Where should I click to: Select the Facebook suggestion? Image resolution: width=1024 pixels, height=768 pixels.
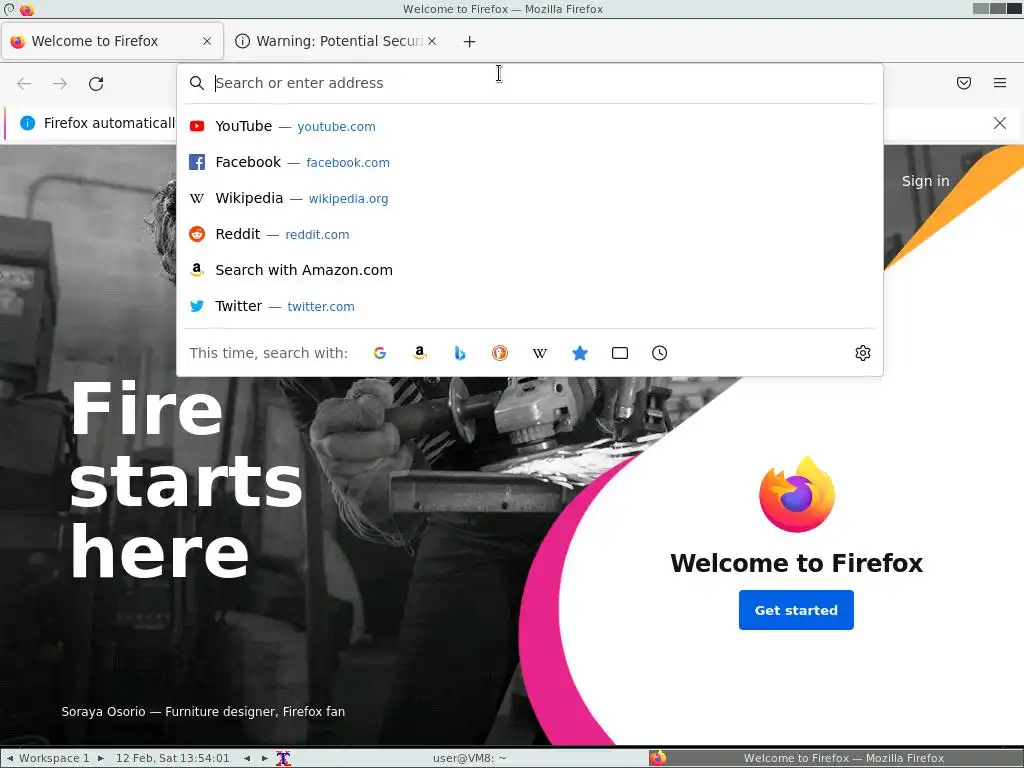pos(530,162)
